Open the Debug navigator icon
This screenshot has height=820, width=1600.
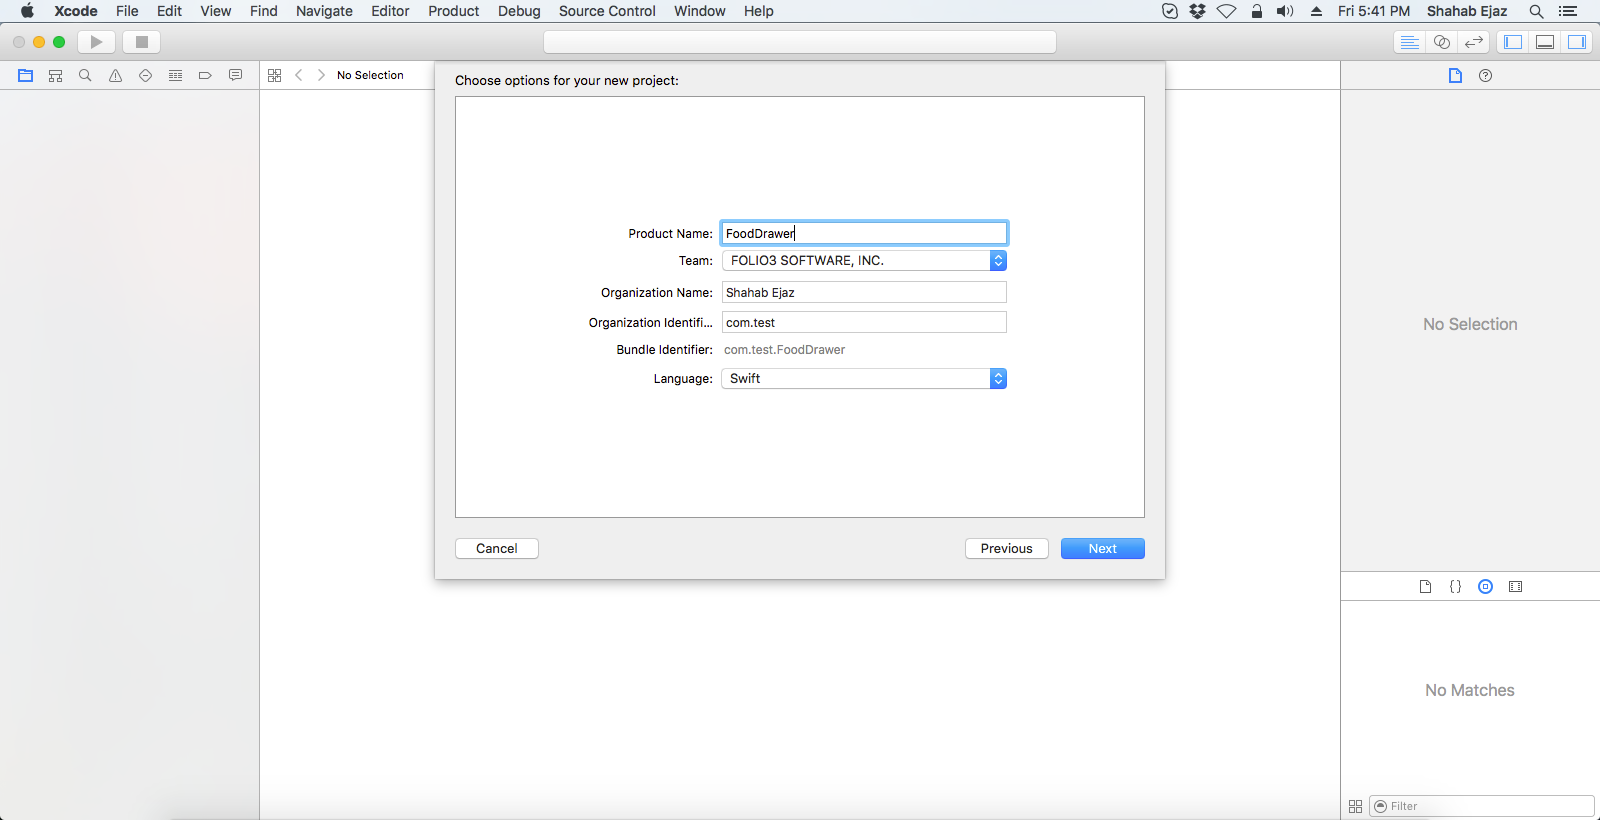(176, 75)
